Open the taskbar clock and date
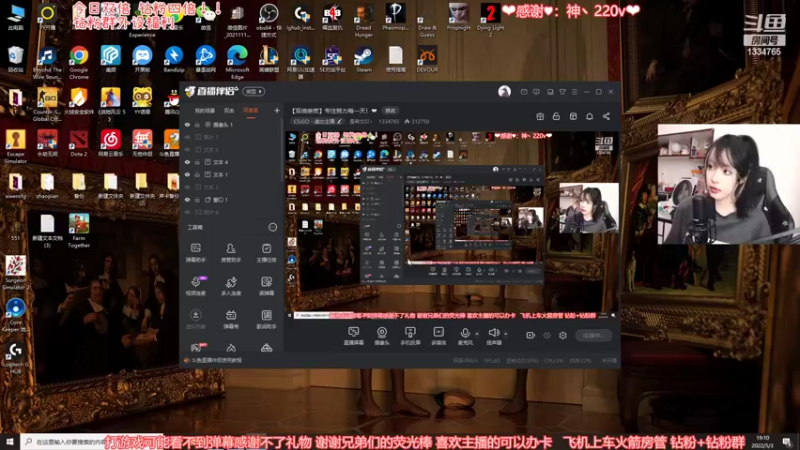 763,441
